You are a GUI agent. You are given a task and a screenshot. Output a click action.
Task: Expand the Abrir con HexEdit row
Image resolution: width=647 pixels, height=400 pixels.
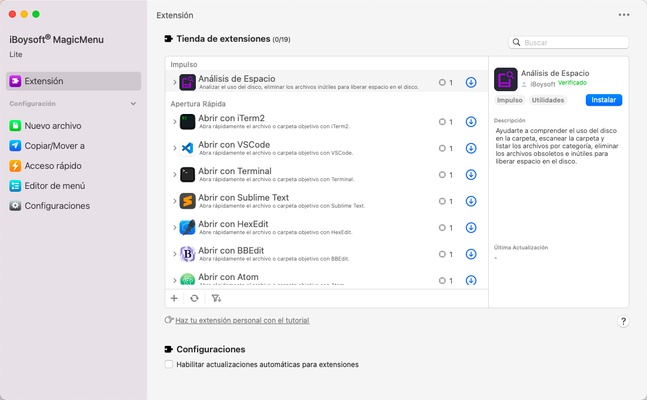pyautogui.click(x=174, y=227)
